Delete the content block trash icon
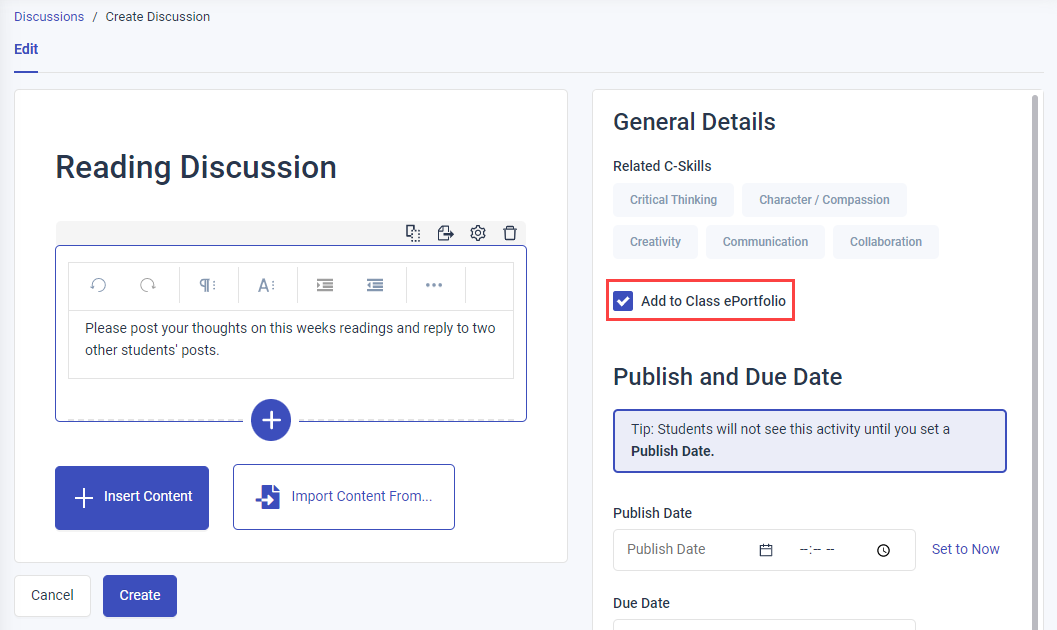Image resolution: width=1057 pixels, height=630 pixels. point(510,233)
